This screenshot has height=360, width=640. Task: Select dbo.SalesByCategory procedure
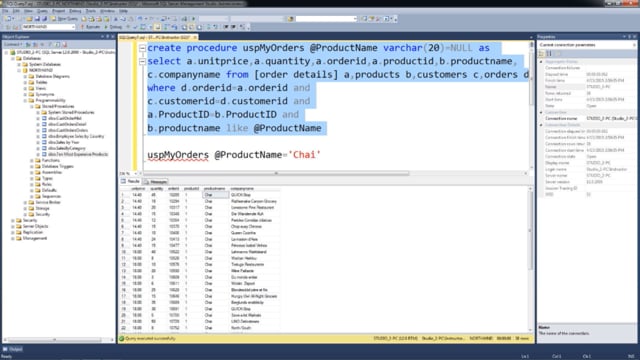pyautogui.click(x=67, y=148)
